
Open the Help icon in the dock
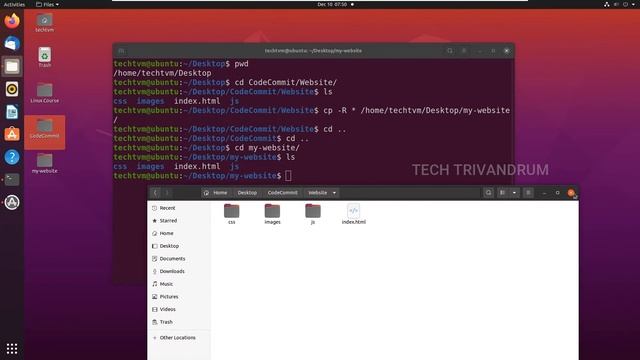tap(12, 157)
